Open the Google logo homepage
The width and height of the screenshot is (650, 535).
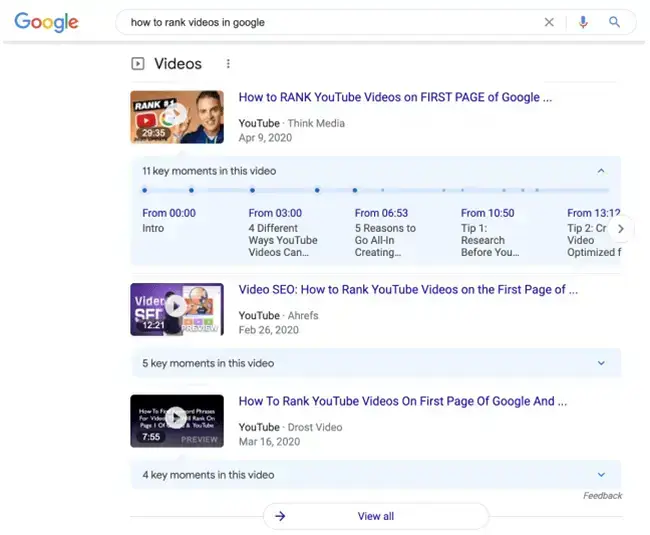click(x=47, y=22)
